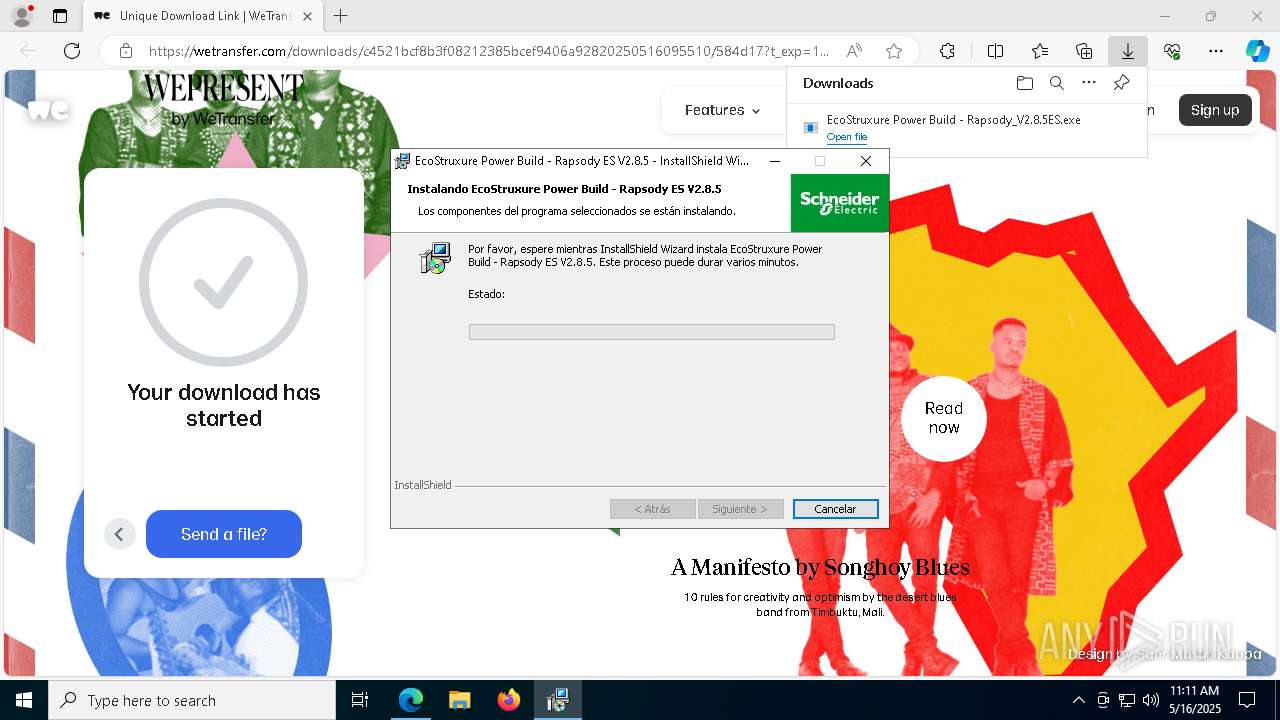View site information lock icon
Screen dimensions: 1280x720
click(x=125, y=51)
